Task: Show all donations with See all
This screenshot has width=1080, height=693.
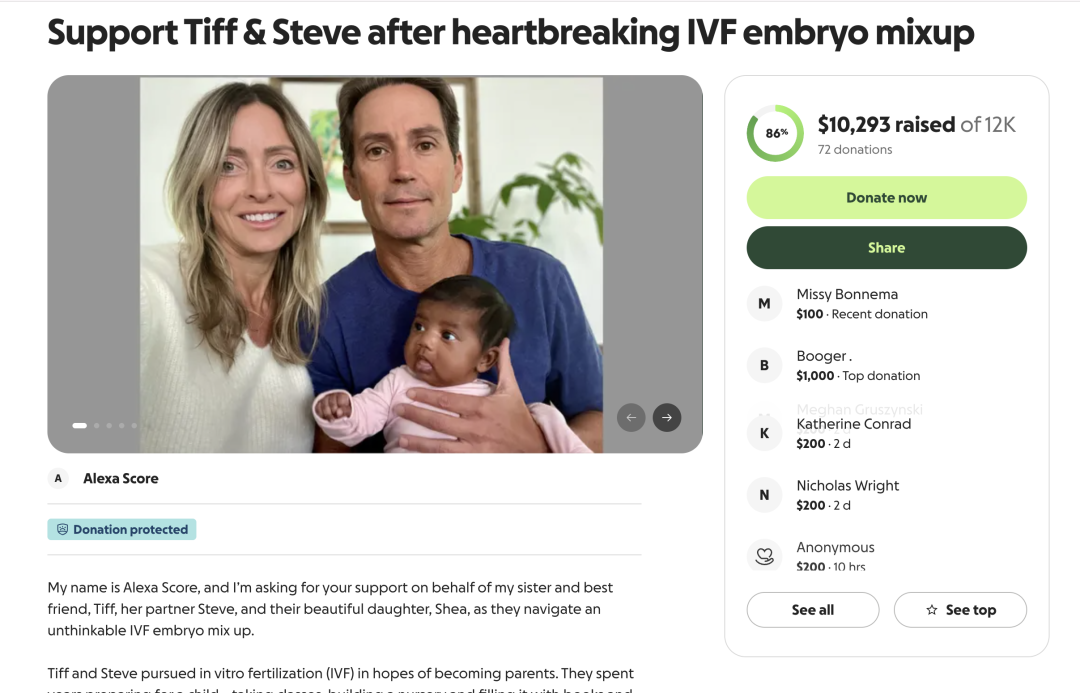Action: tap(812, 610)
